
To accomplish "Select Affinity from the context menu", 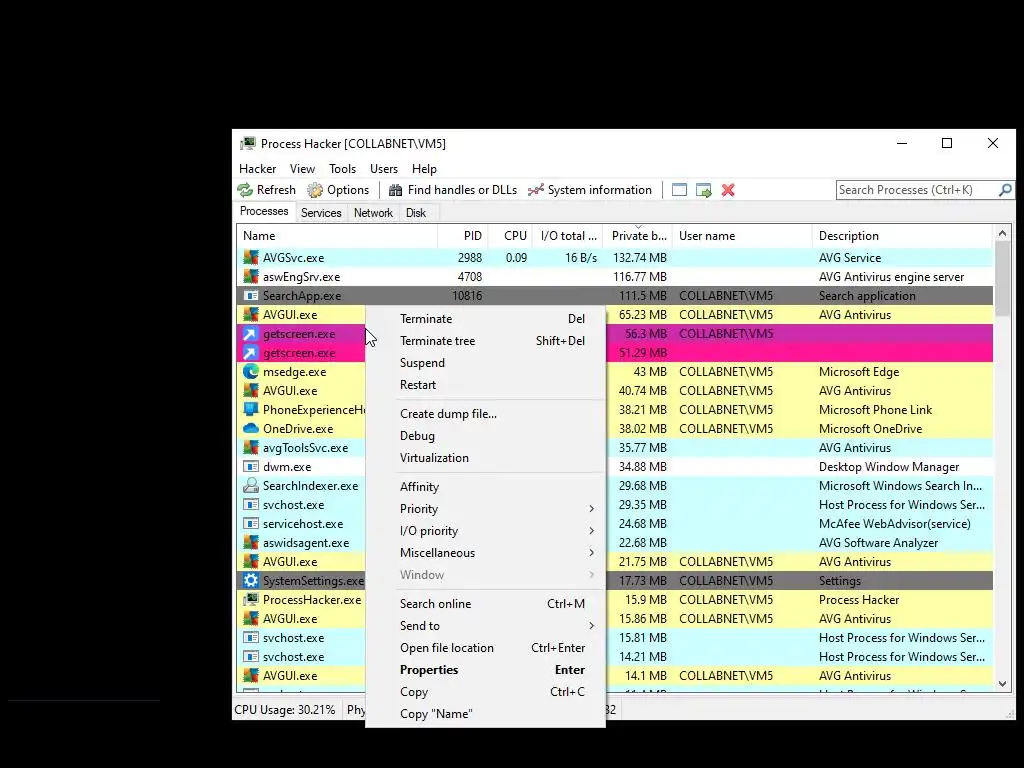I will coord(485,487).
